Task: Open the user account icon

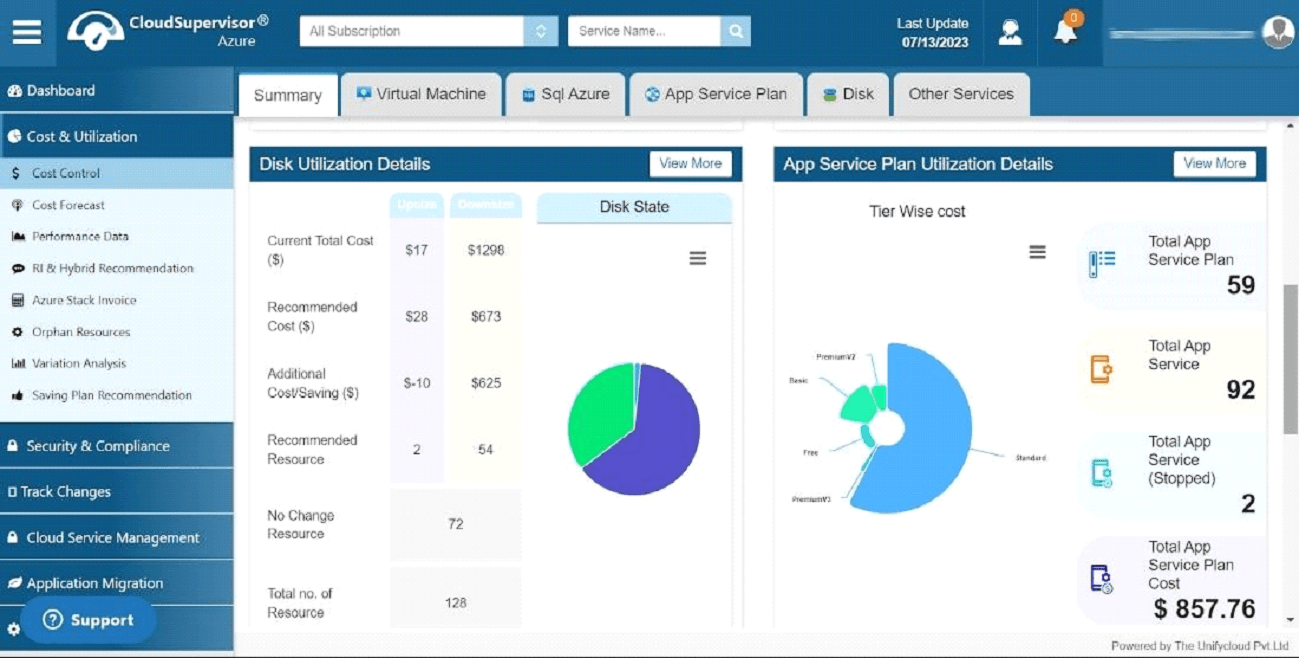Action: click(1010, 32)
